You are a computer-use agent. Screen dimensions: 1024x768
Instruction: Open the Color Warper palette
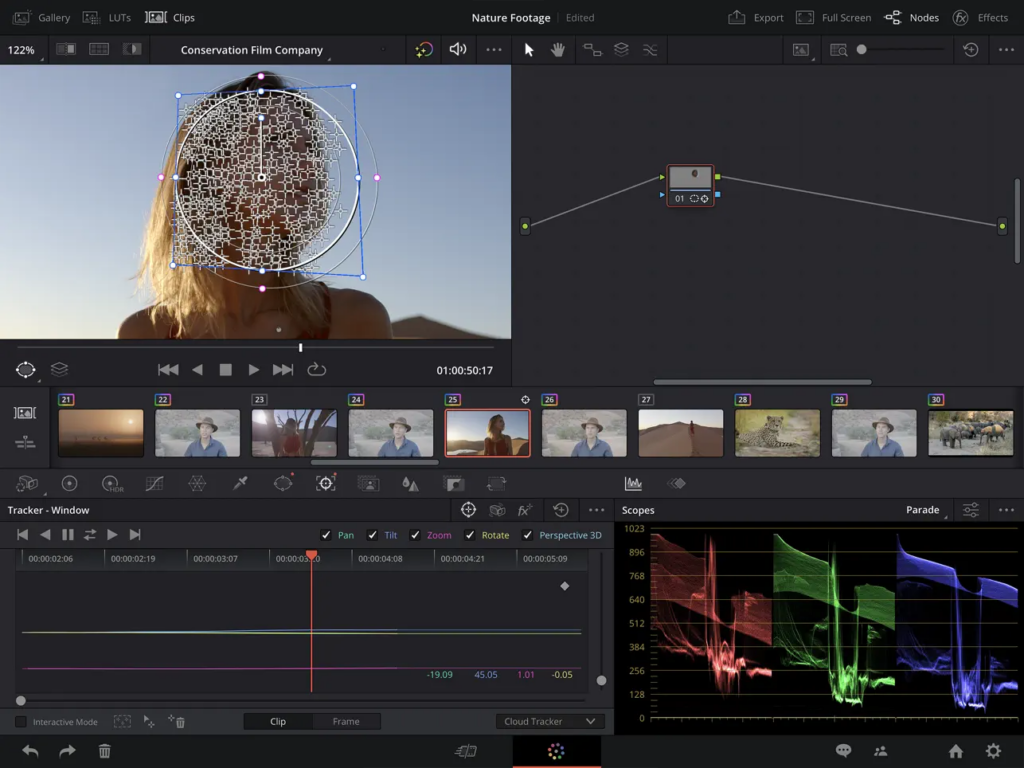(198, 483)
